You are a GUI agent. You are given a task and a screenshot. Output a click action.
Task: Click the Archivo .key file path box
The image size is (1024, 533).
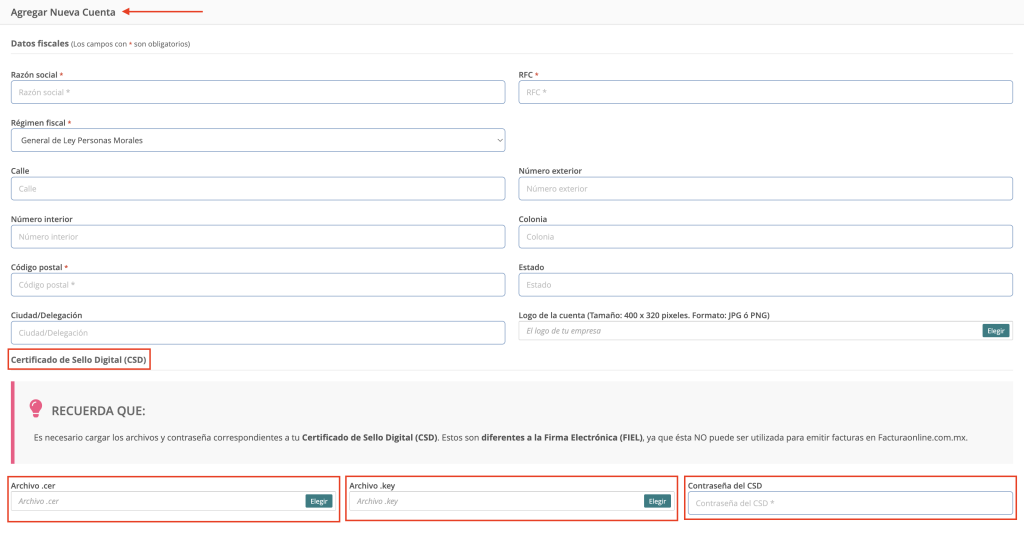coord(495,501)
